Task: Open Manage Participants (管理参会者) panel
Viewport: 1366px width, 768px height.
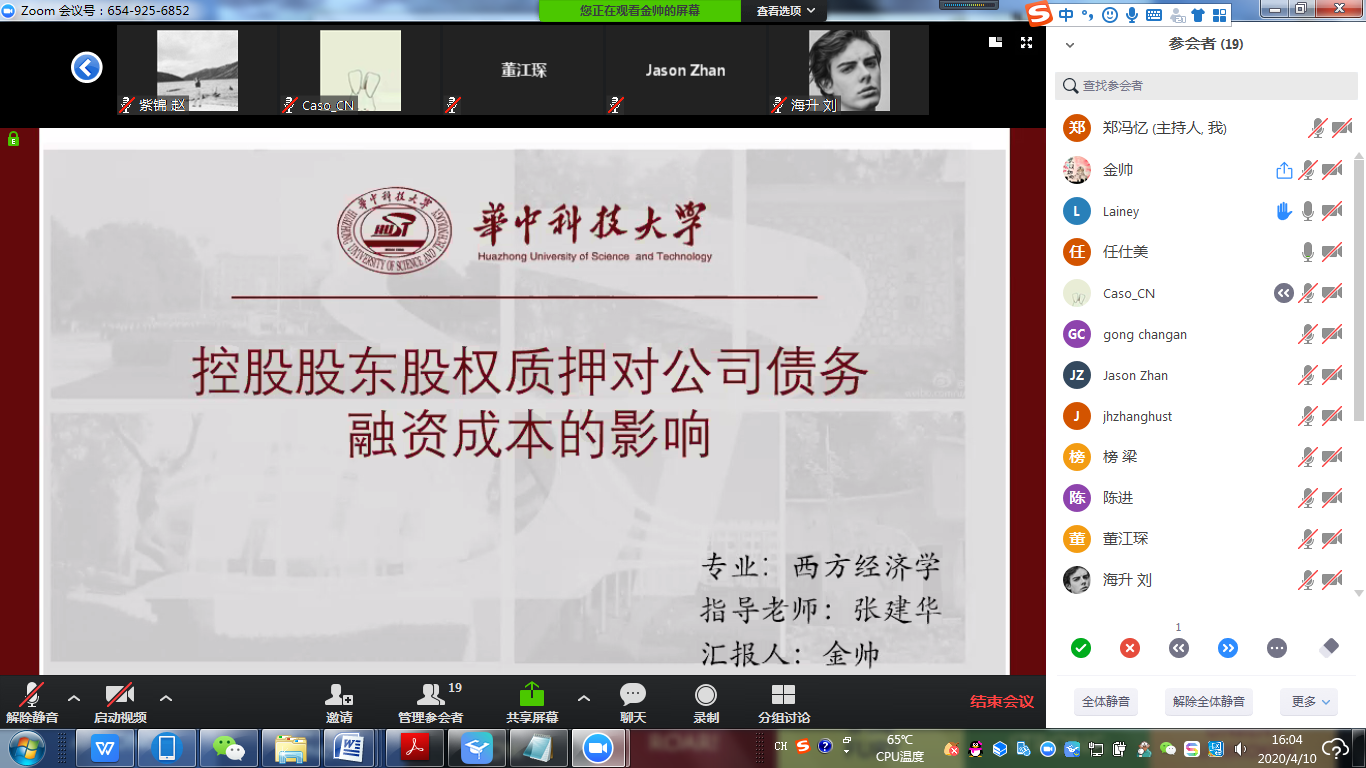Action: pyautogui.click(x=431, y=696)
